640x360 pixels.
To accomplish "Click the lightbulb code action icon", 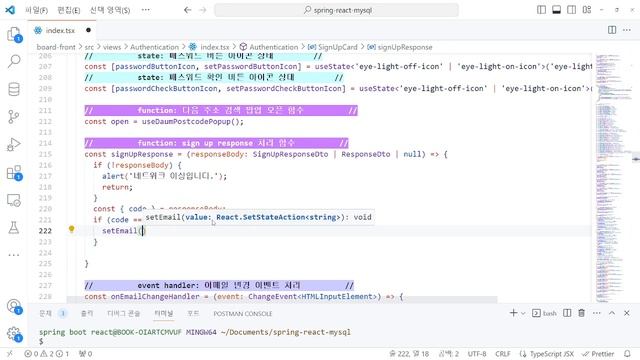I will [71, 229].
